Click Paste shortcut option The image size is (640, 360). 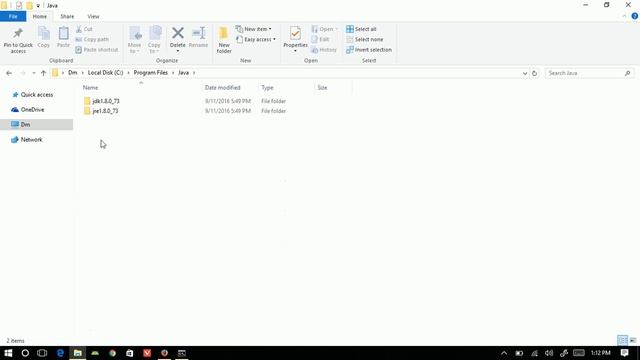click(97, 49)
